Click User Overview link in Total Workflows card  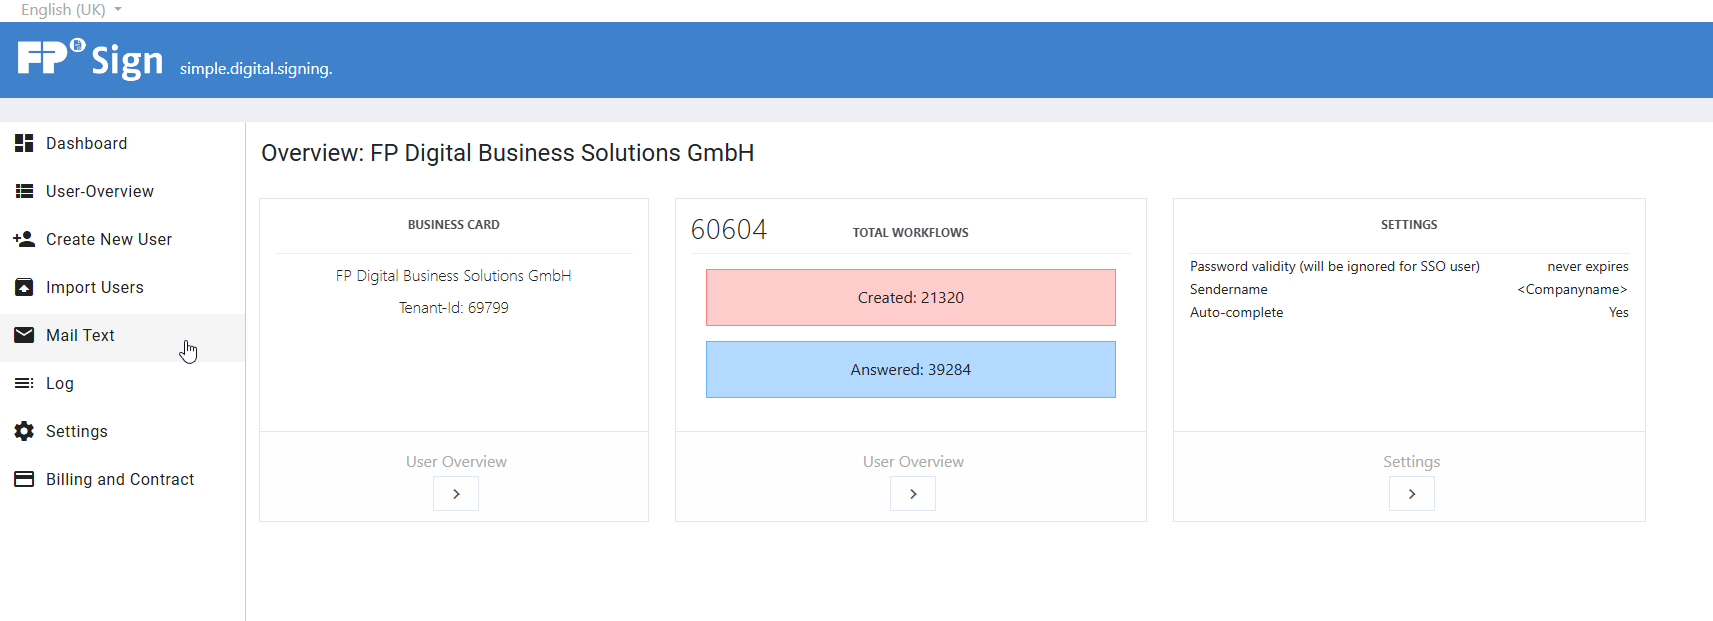pos(913,462)
